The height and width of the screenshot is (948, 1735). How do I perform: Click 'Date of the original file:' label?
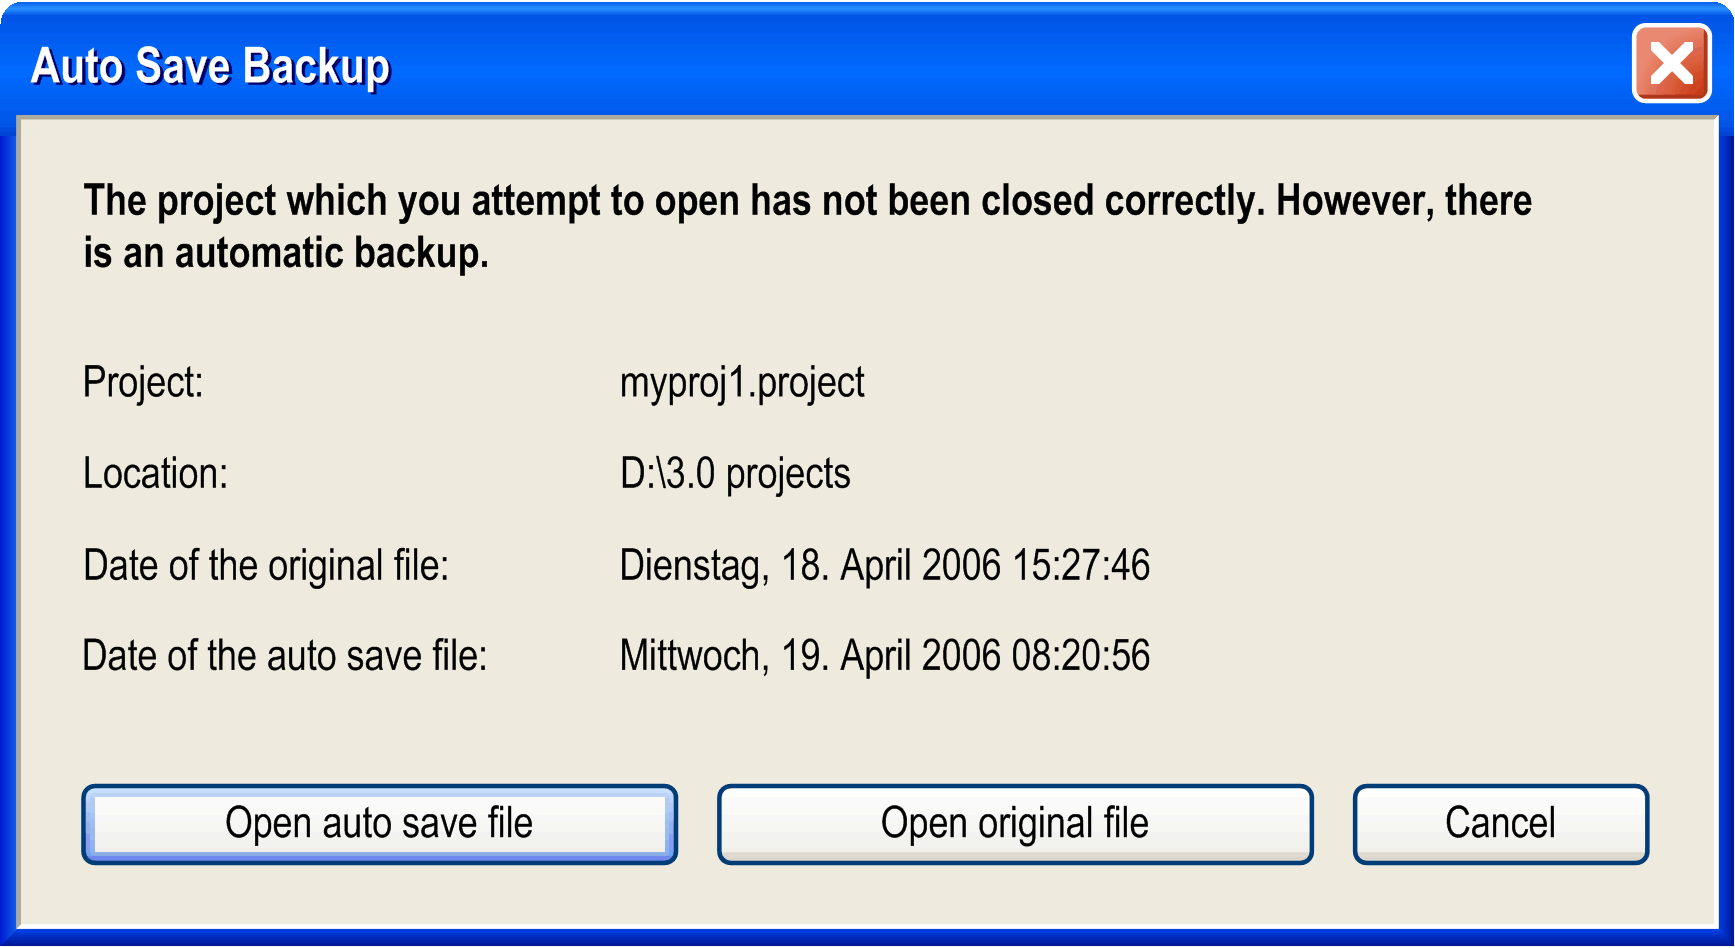[x=266, y=566]
